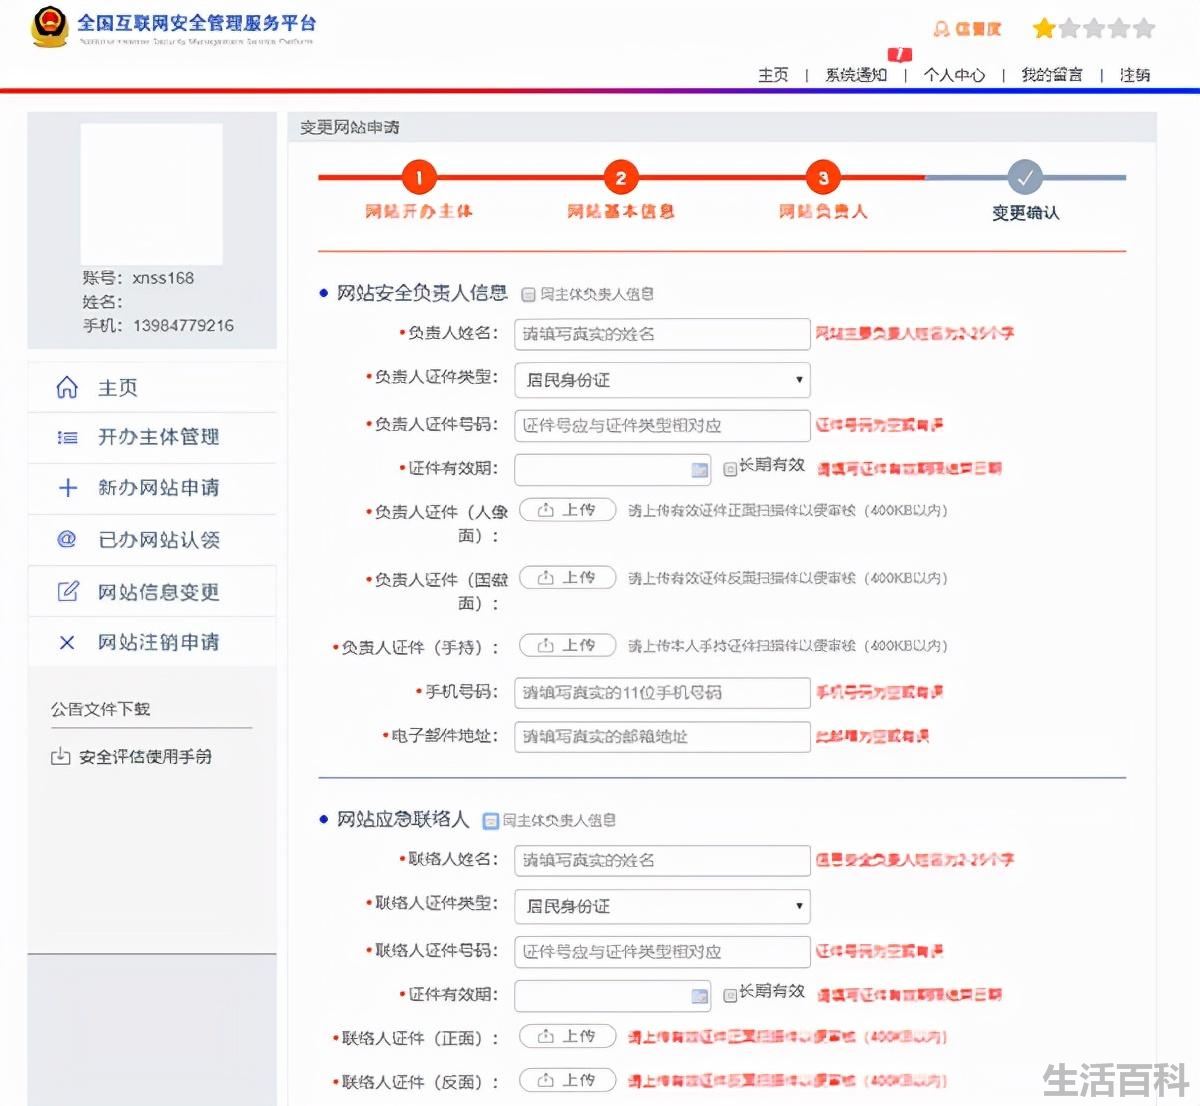
Task: Check 同主体负责人信息 for 网站安全负责人
Action: tap(528, 295)
